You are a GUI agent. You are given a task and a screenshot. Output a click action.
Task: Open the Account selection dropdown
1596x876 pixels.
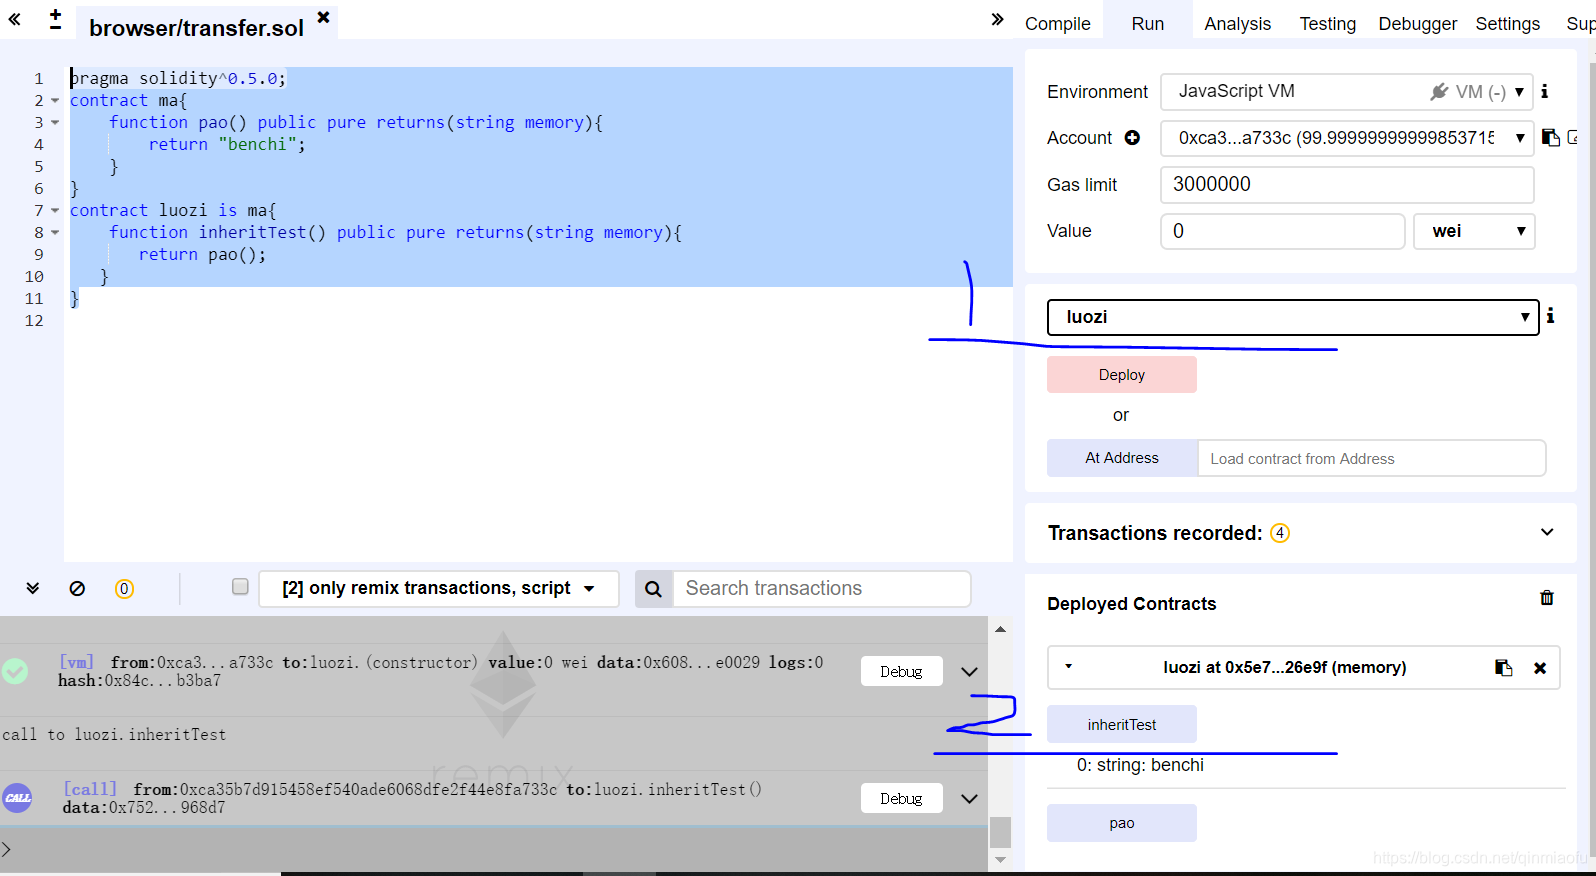[1346, 138]
